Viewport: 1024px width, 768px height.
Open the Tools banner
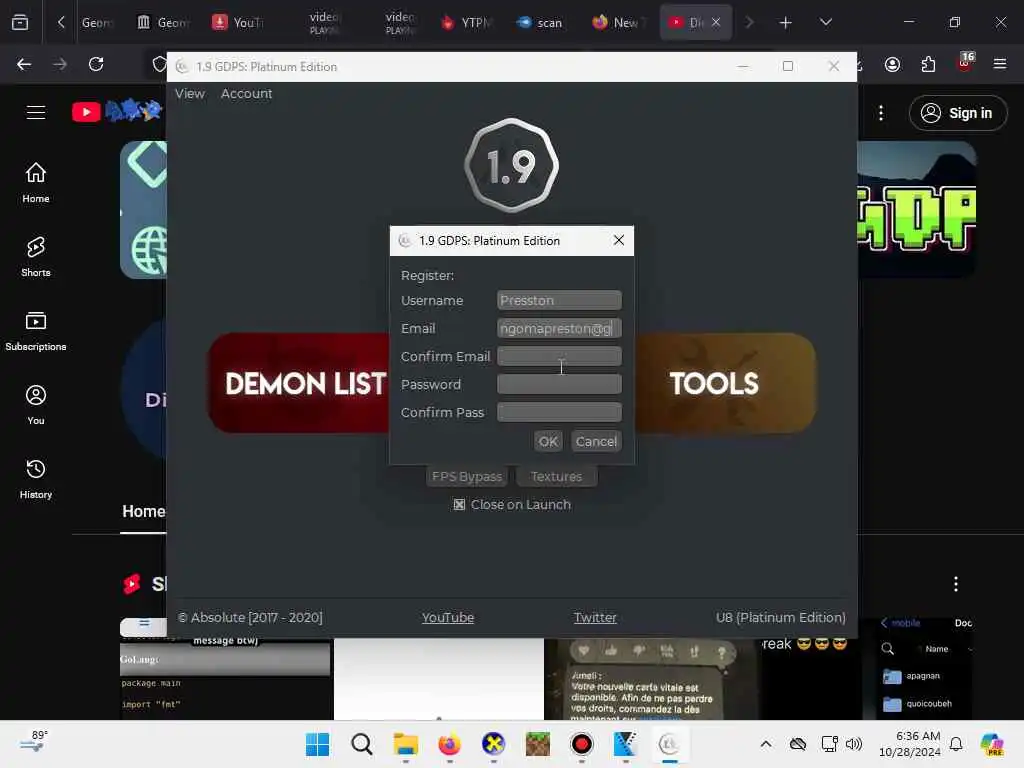click(x=725, y=383)
